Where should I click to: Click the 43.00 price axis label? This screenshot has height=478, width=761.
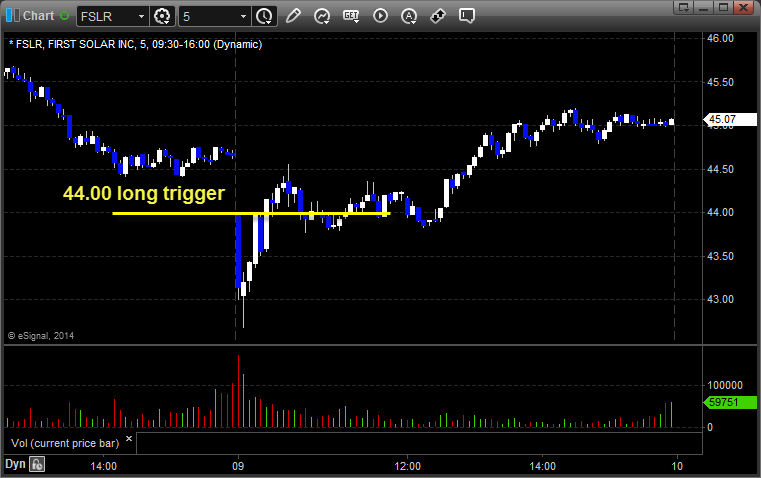[720, 299]
